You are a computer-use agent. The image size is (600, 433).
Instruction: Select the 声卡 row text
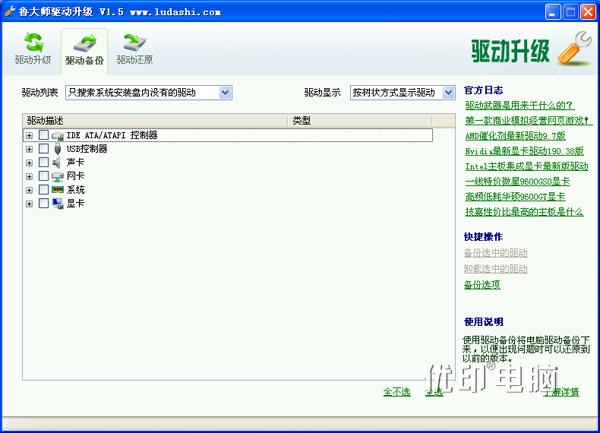75,163
